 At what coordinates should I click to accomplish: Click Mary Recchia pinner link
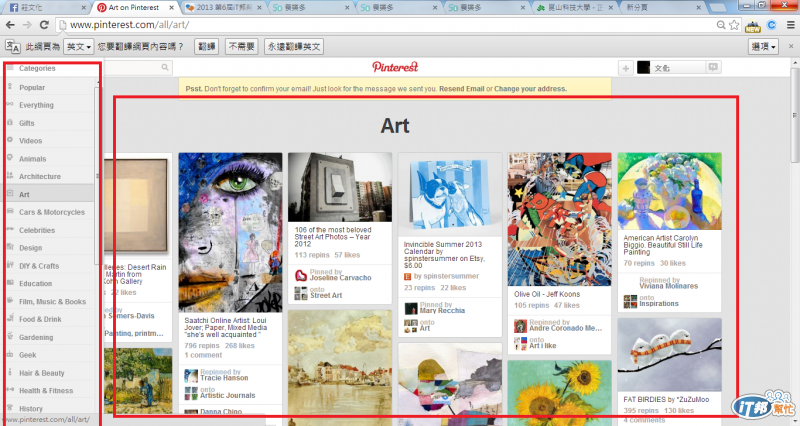(x=442, y=311)
